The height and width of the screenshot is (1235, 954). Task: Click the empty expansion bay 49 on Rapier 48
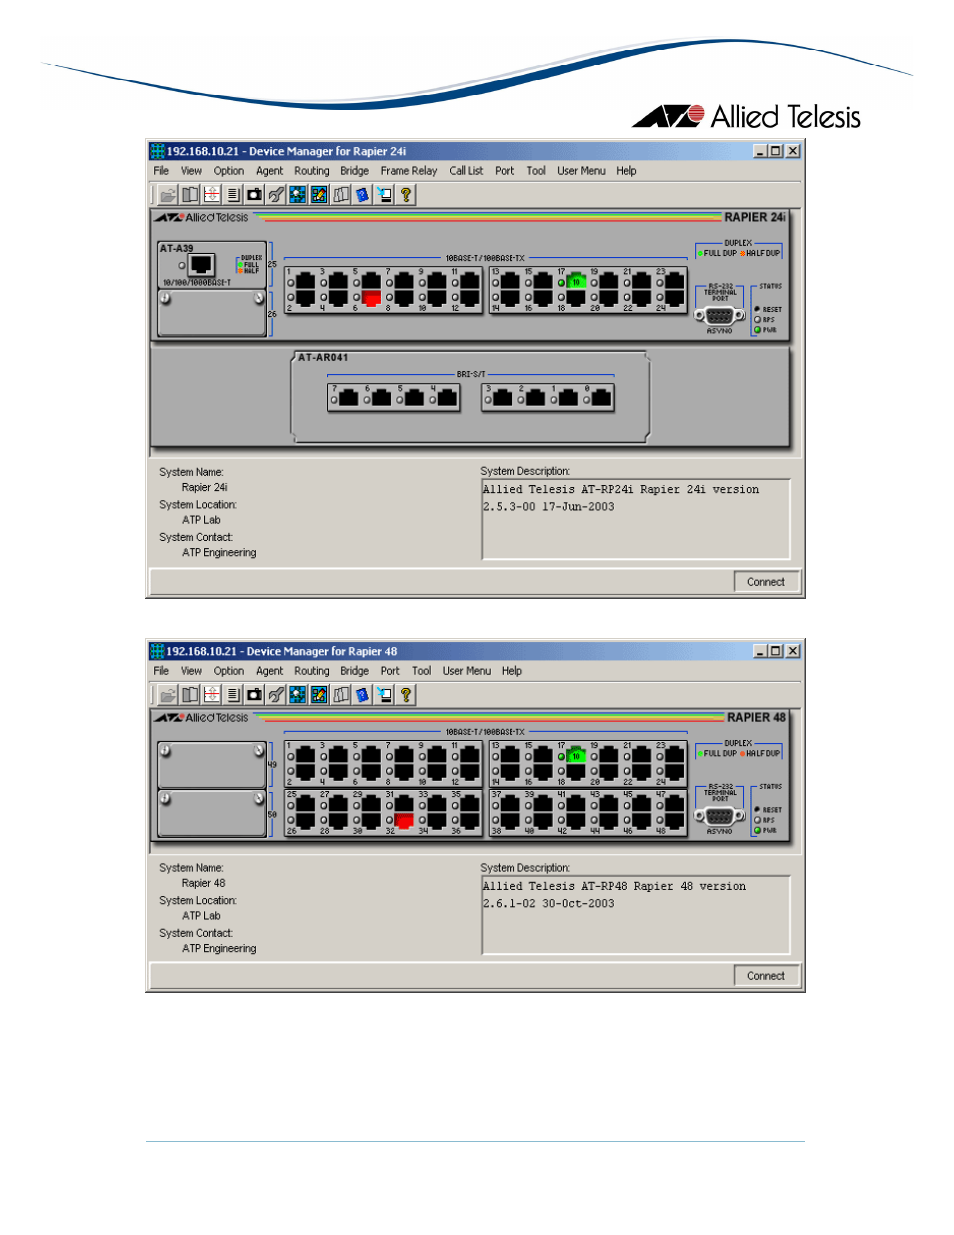[x=211, y=765]
